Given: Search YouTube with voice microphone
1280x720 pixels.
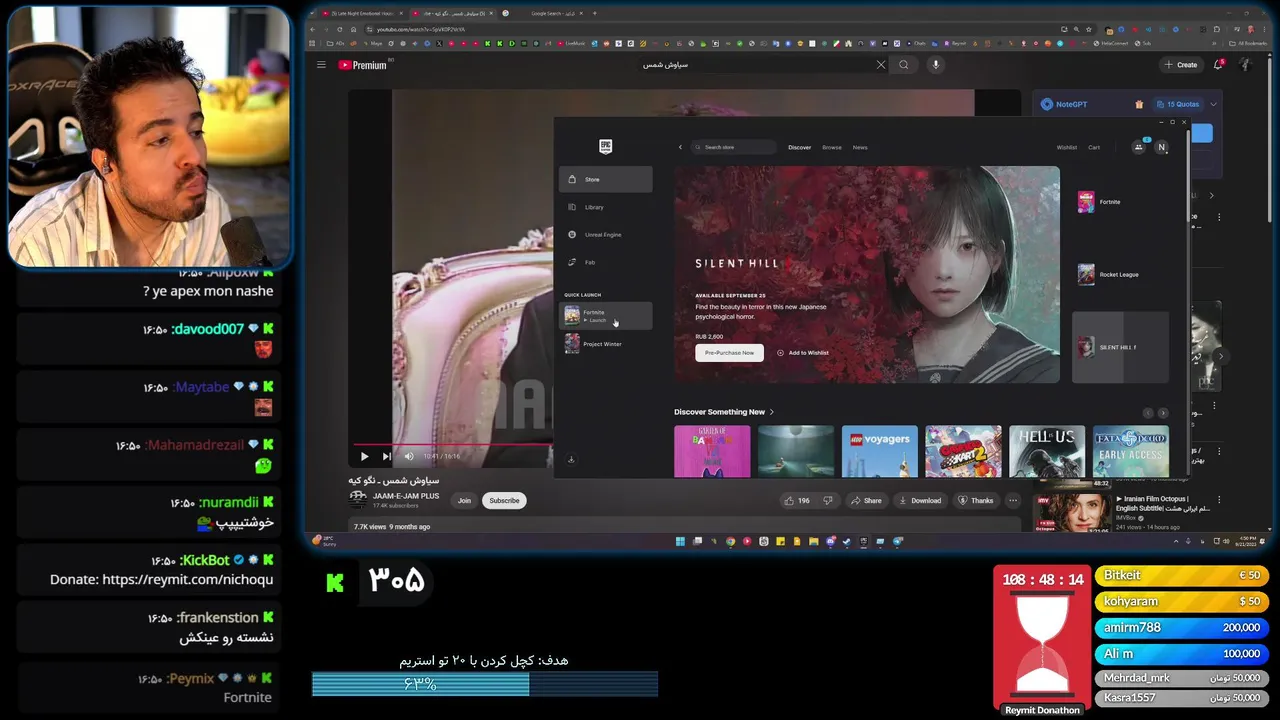Looking at the screenshot, I should (936, 65).
